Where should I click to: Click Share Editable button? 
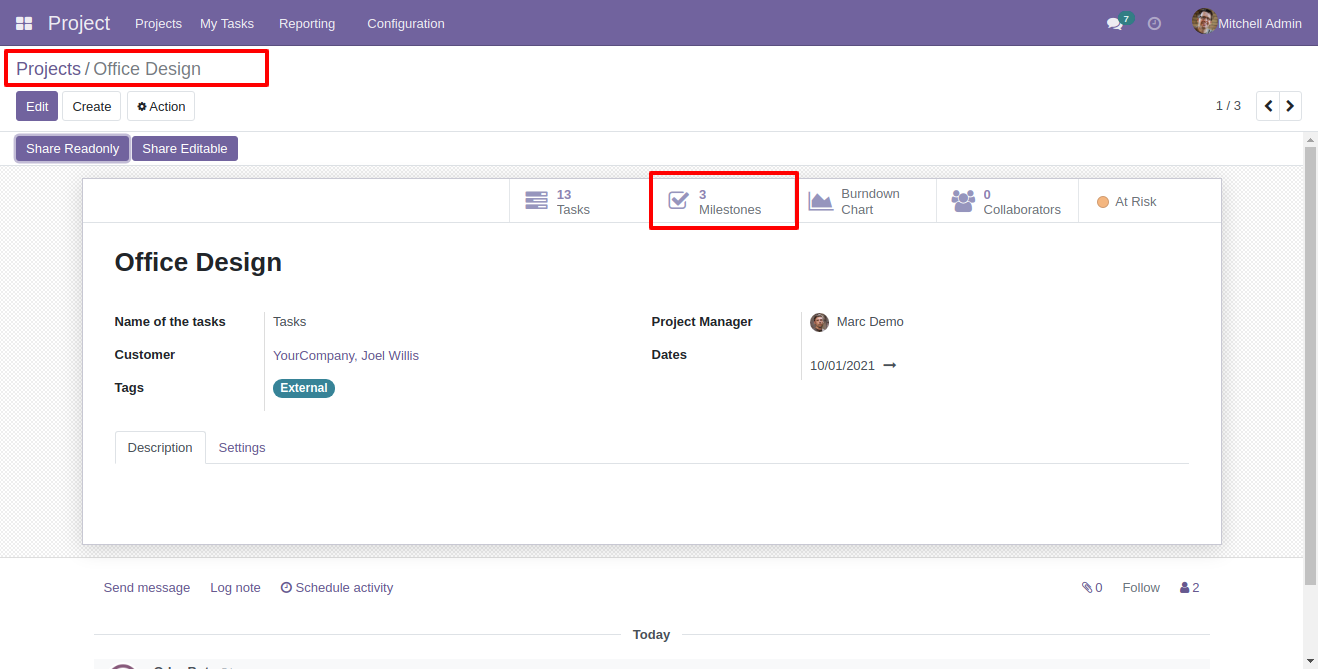pos(185,148)
